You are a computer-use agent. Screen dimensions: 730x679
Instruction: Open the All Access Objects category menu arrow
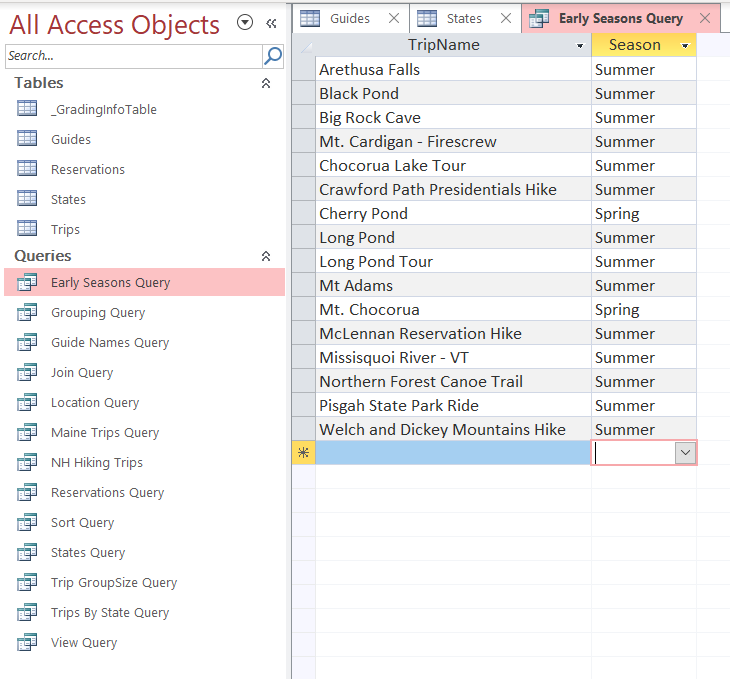[x=245, y=22]
